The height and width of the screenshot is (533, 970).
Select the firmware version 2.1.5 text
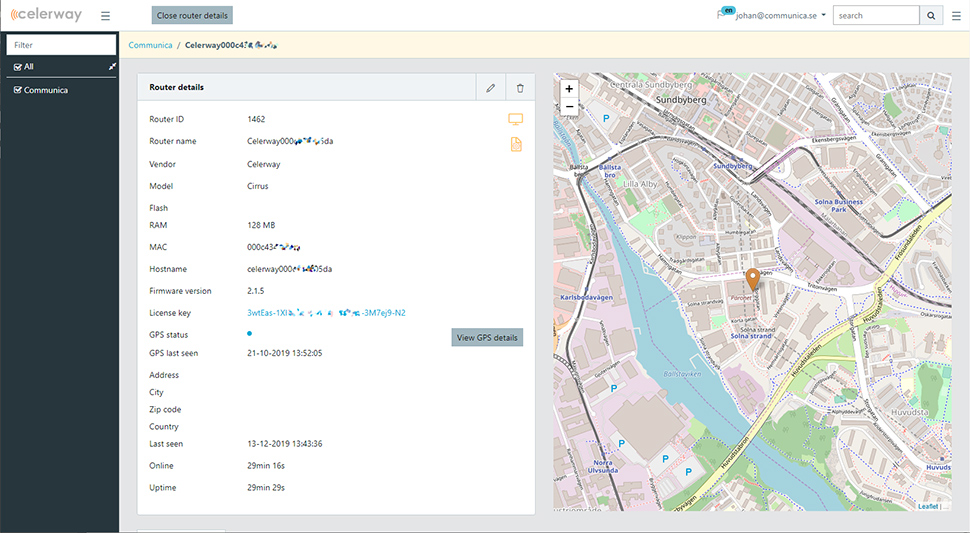click(x=255, y=291)
